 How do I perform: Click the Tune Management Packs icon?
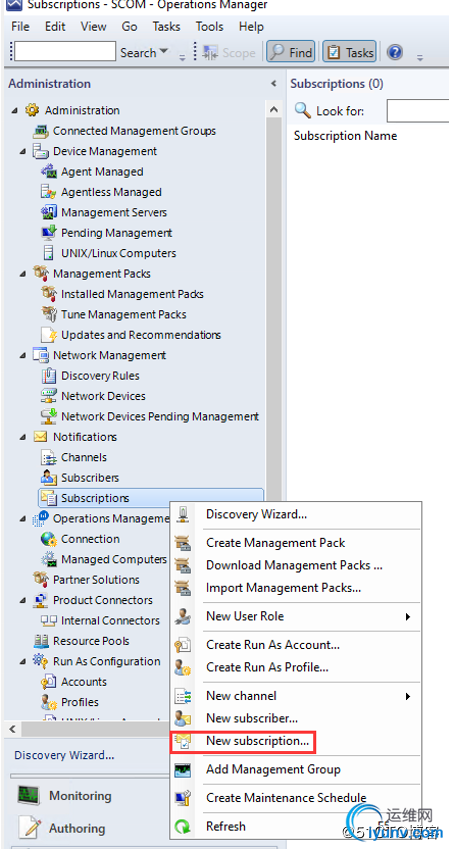[x=48, y=315]
